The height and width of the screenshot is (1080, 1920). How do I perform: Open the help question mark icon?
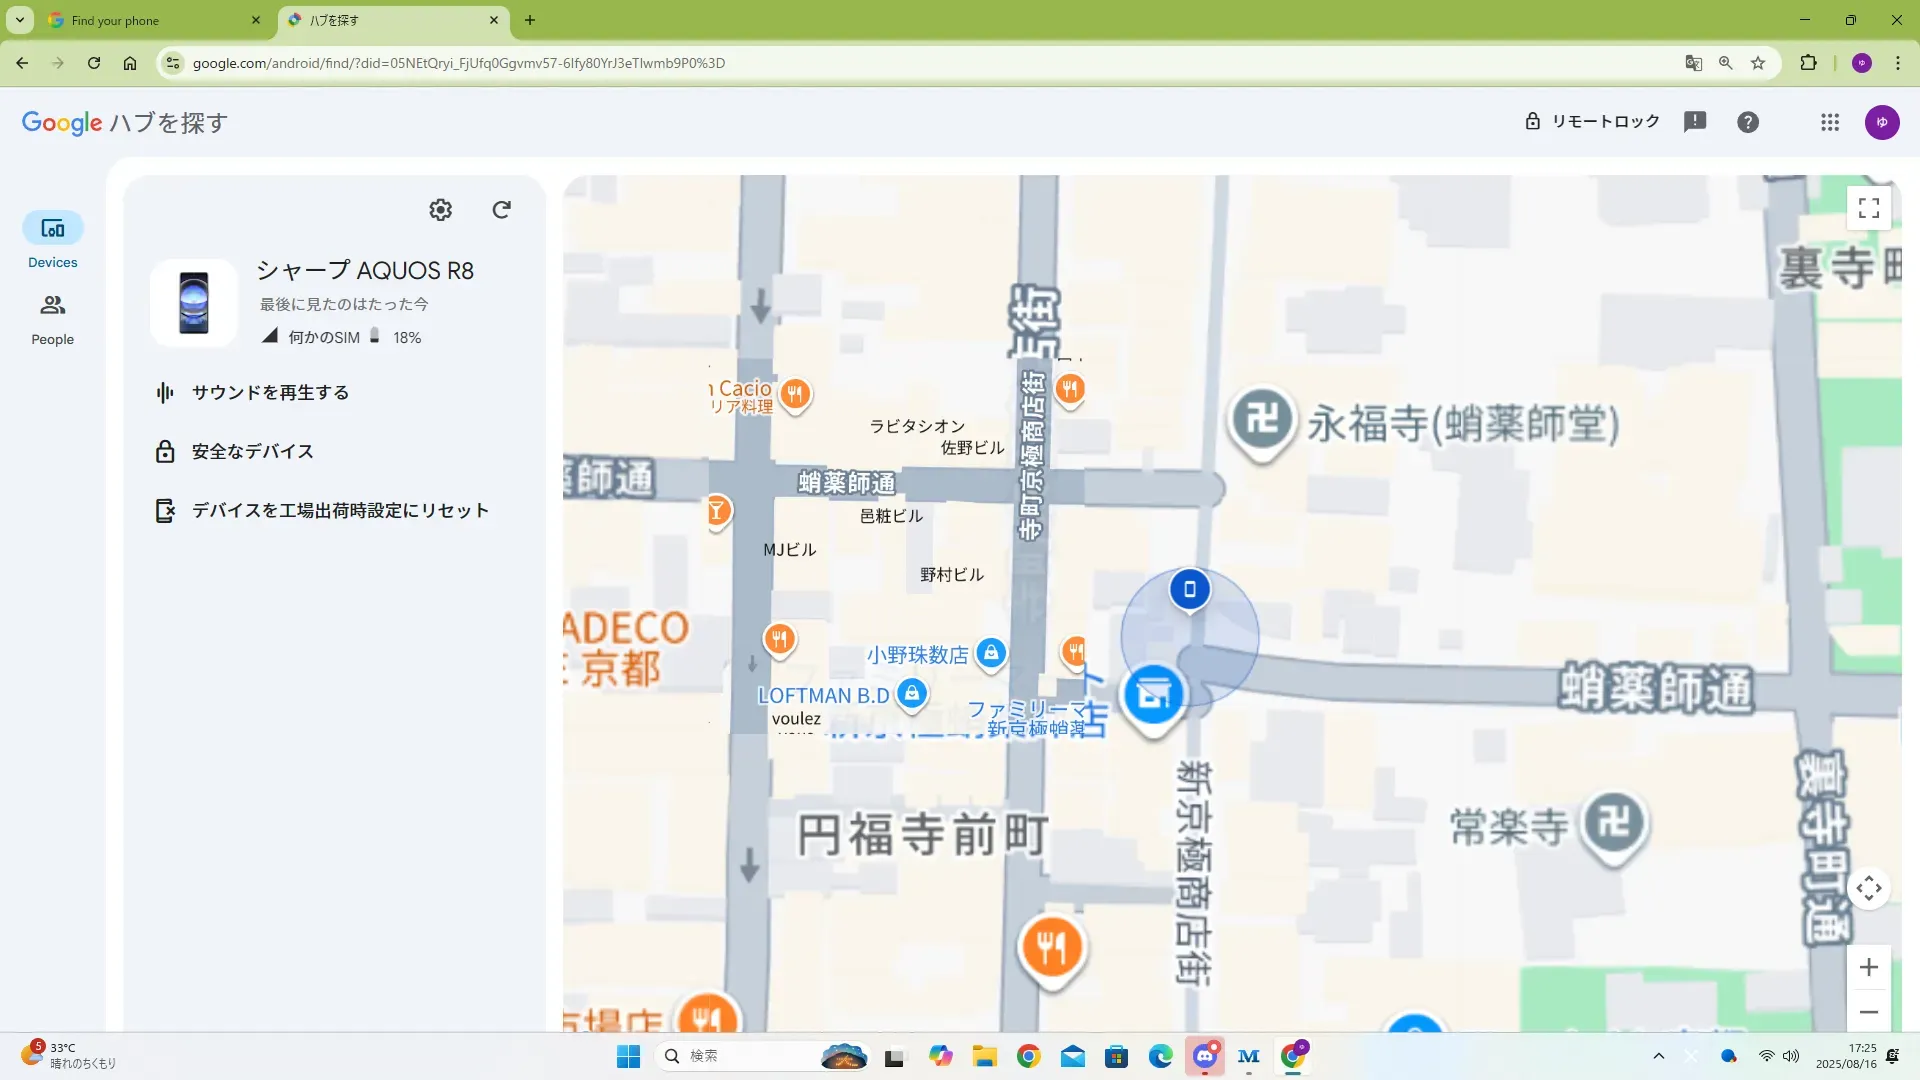point(1747,122)
